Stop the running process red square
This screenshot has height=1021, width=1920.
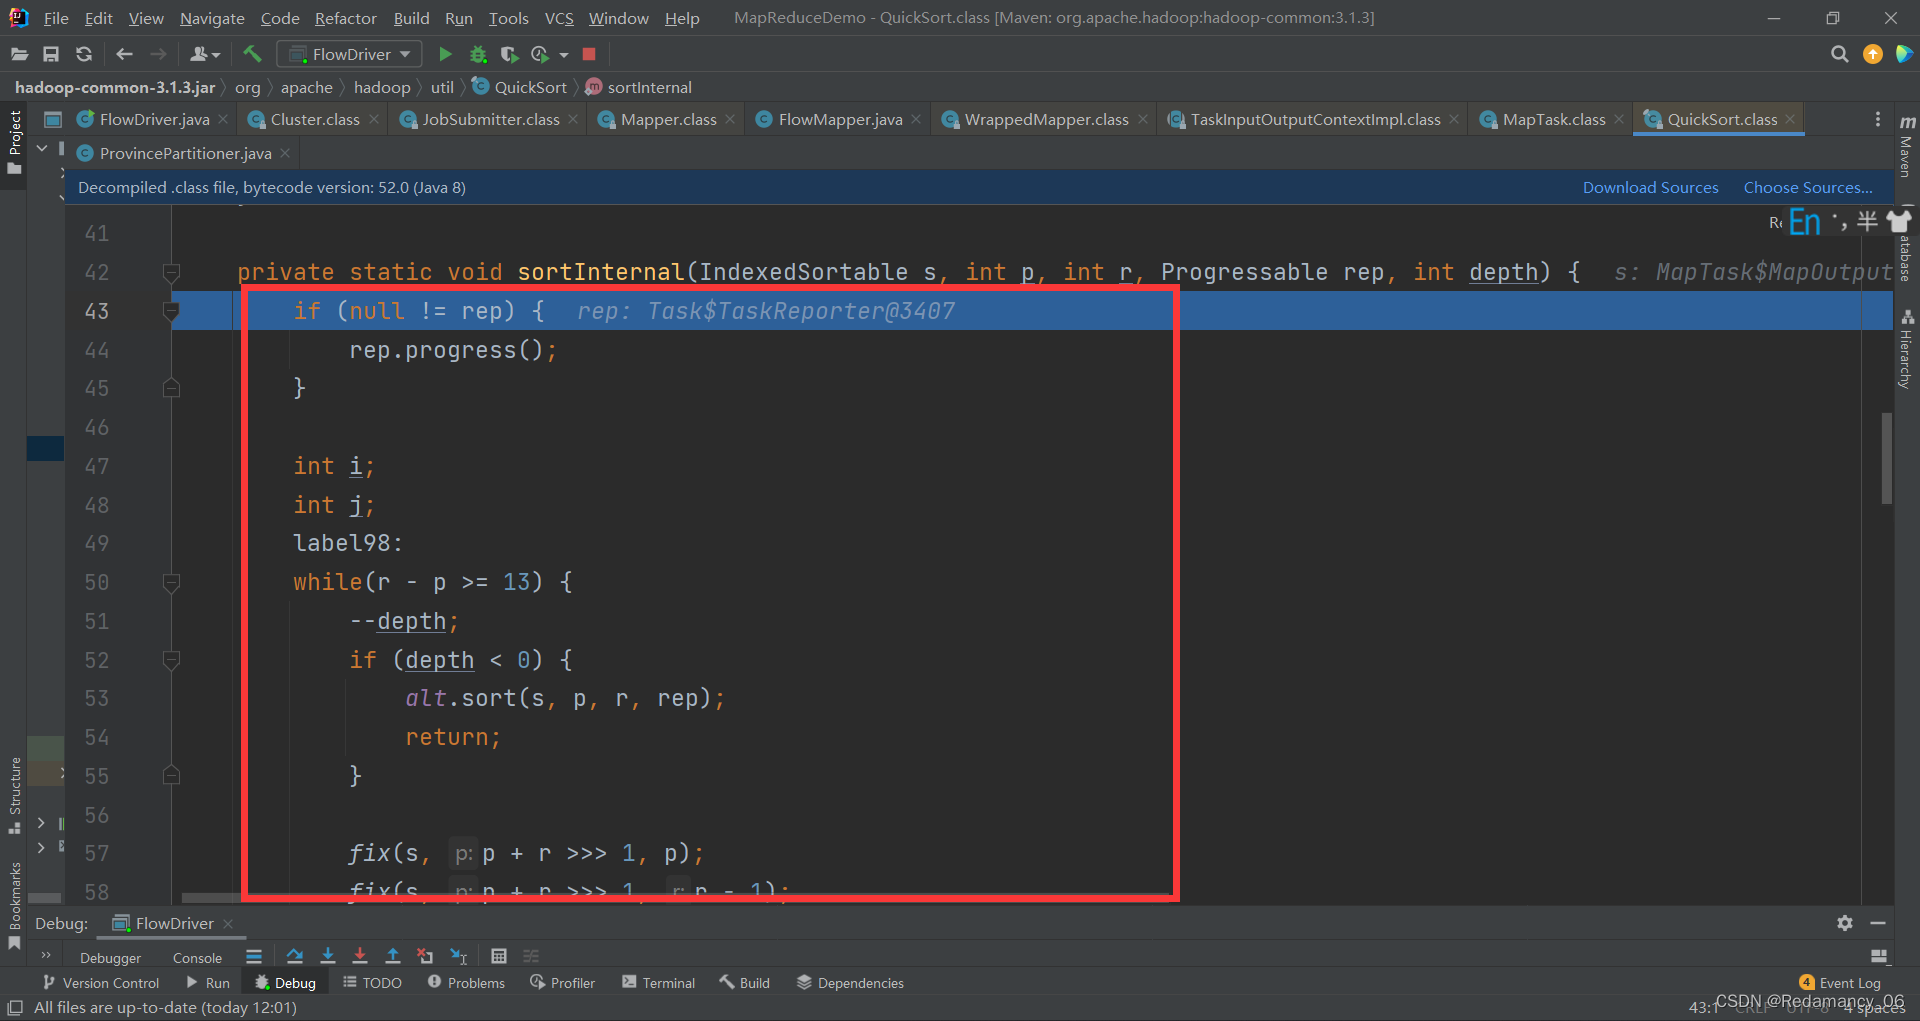coord(589,54)
